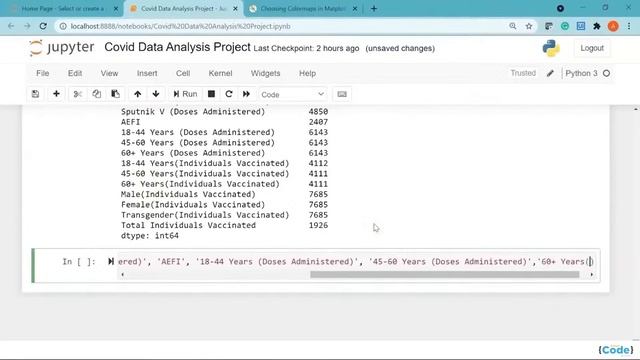The image size is (640, 360).
Task: Open the browser extensions puzzle icon
Action: click(x=597, y=26)
